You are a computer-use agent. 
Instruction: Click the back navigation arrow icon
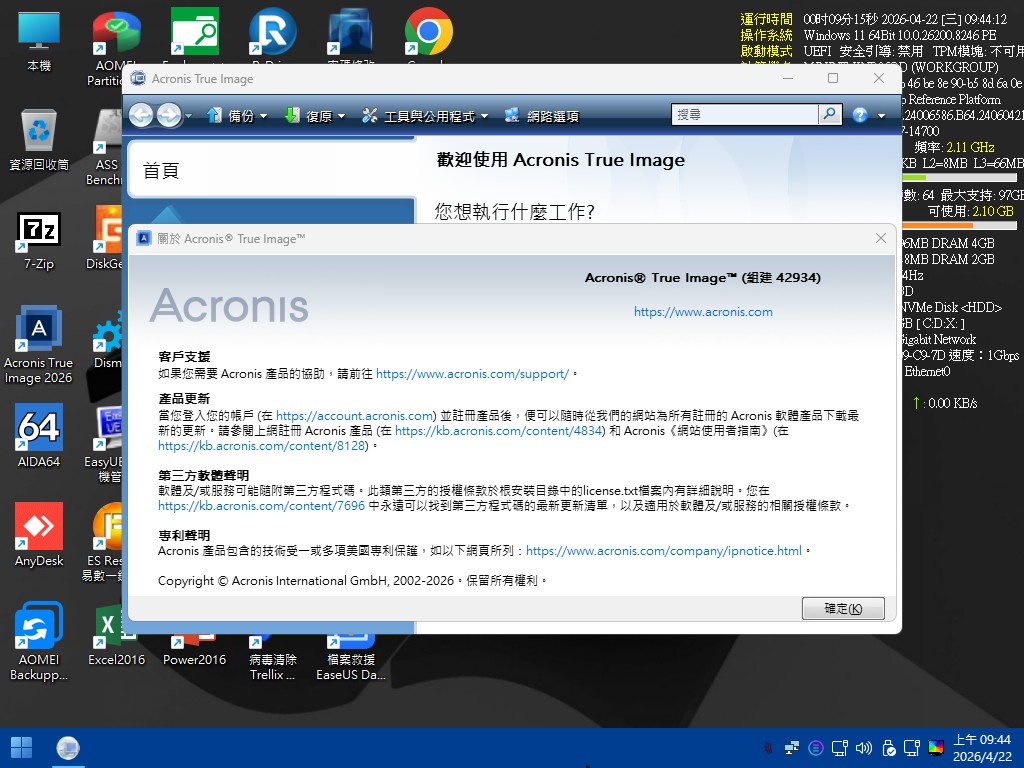(x=141, y=115)
